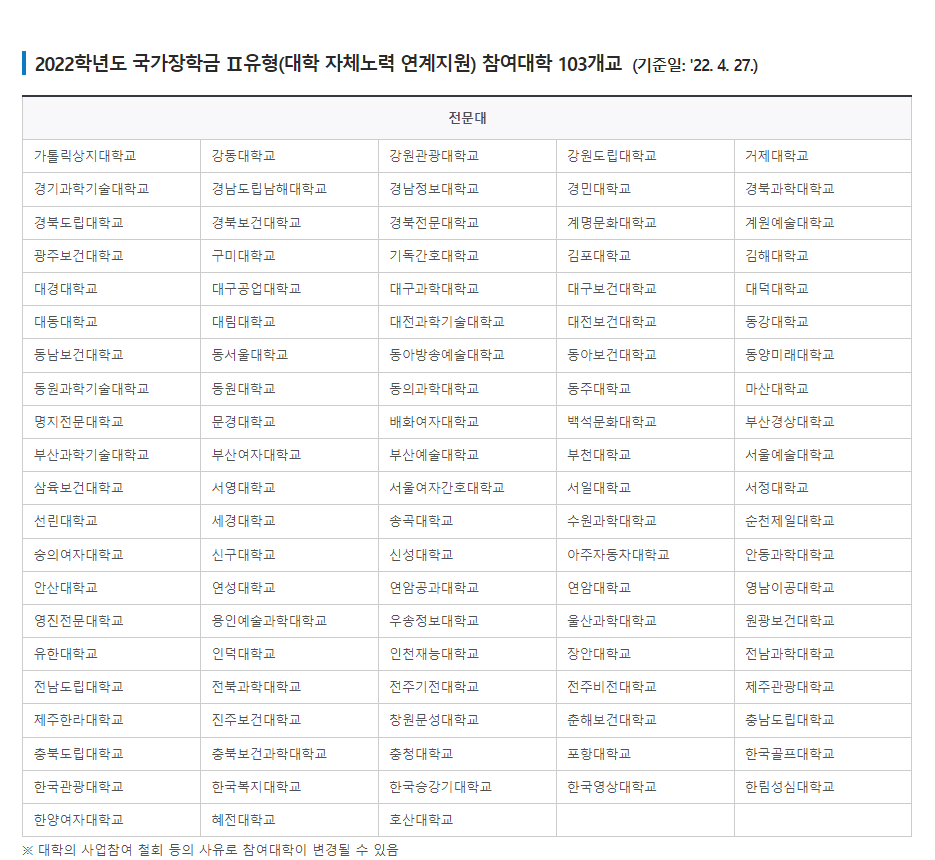The height and width of the screenshot is (860, 935).
Task: Click 동아방송예술대학교 cell
Action: 467,355
